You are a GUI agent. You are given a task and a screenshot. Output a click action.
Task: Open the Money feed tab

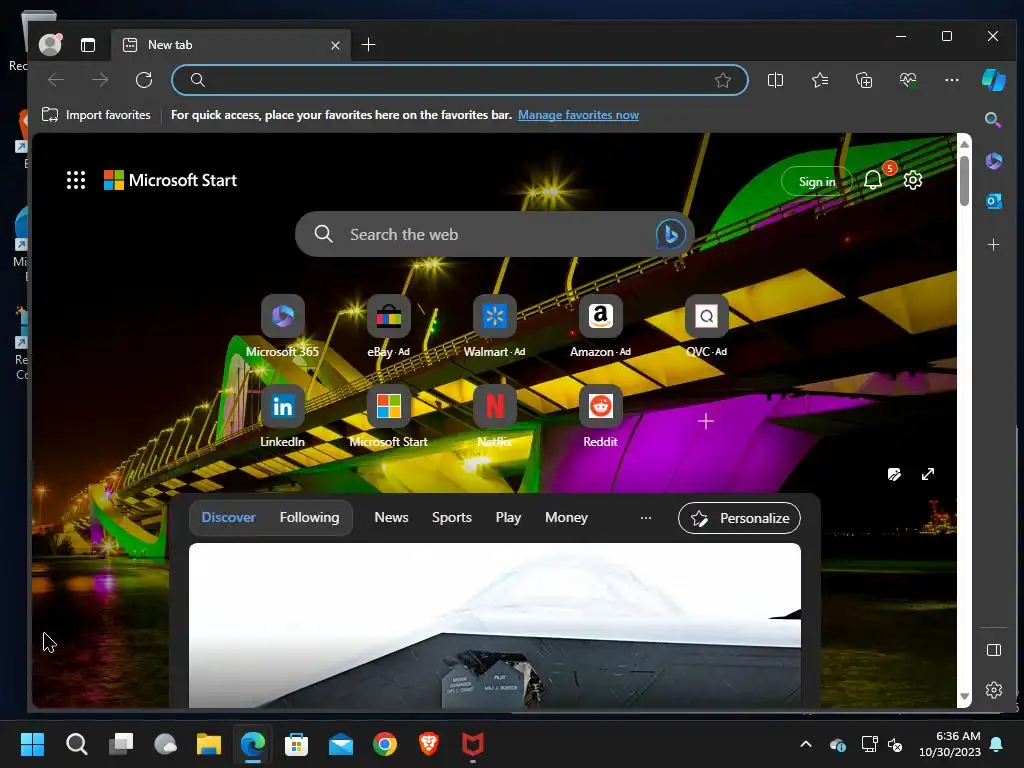pyautogui.click(x=566, y=517)
